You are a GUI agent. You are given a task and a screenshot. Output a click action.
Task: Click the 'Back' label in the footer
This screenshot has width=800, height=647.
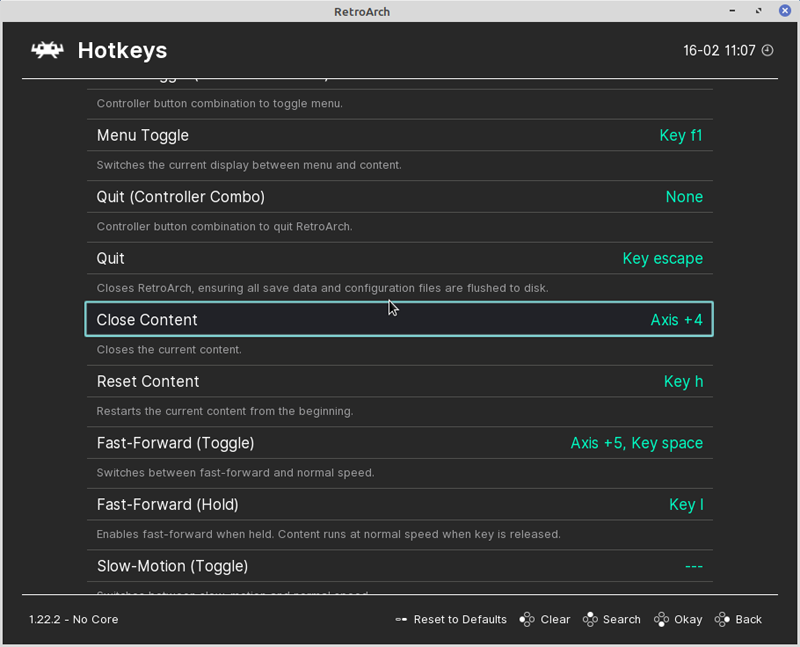748,619
